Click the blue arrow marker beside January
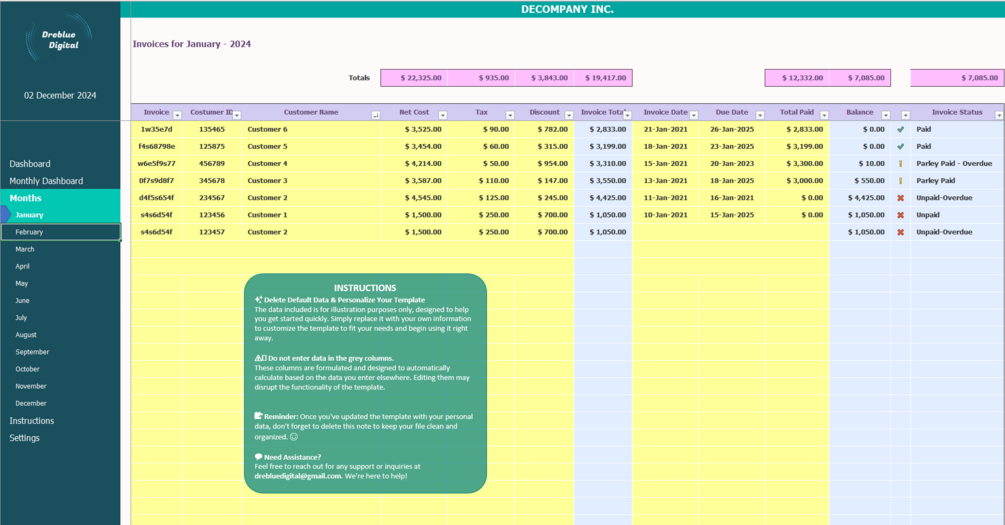The height and width of the screenshot is (525, 1005). click(x=6, y=214)
